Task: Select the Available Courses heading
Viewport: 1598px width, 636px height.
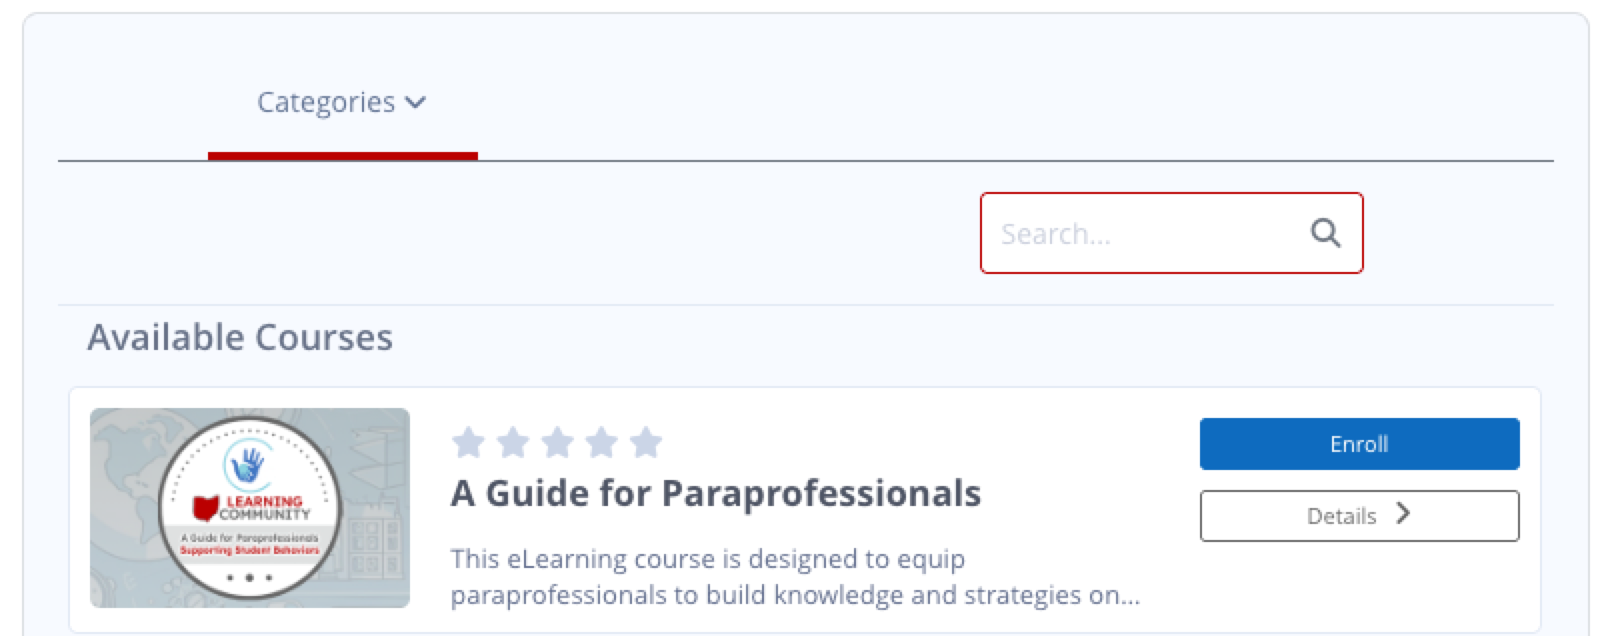Action: [240, 338]
